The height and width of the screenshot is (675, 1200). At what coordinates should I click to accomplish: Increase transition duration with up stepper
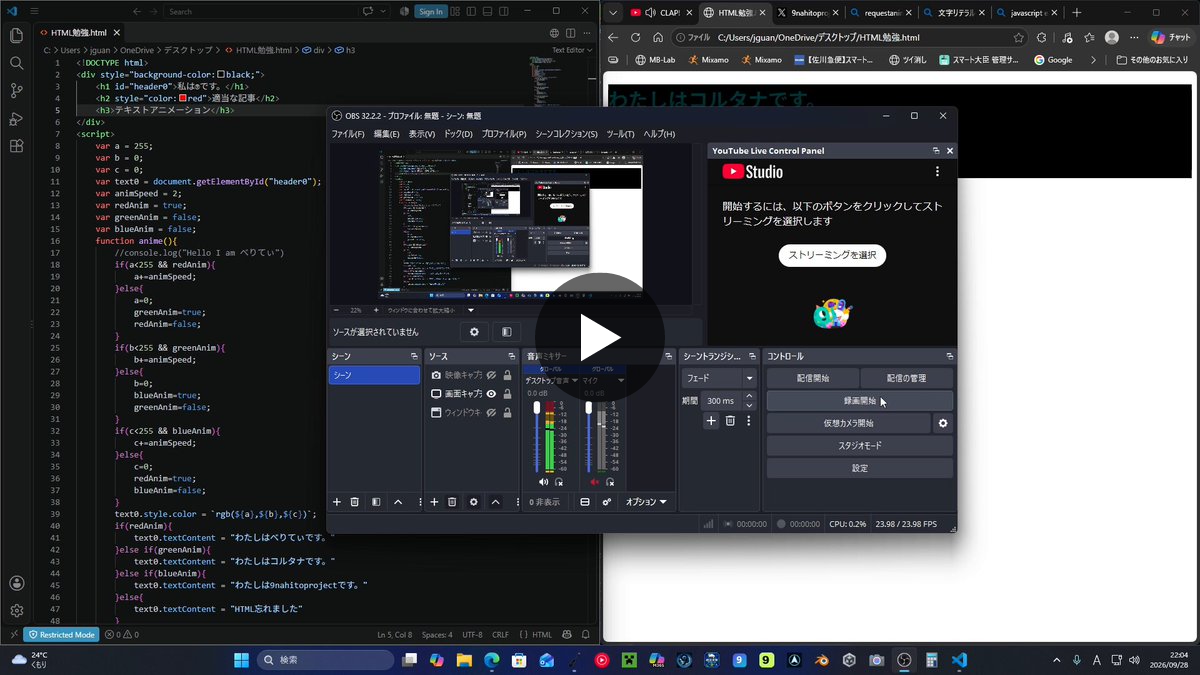pyautogui.click(x=750, y=396)
